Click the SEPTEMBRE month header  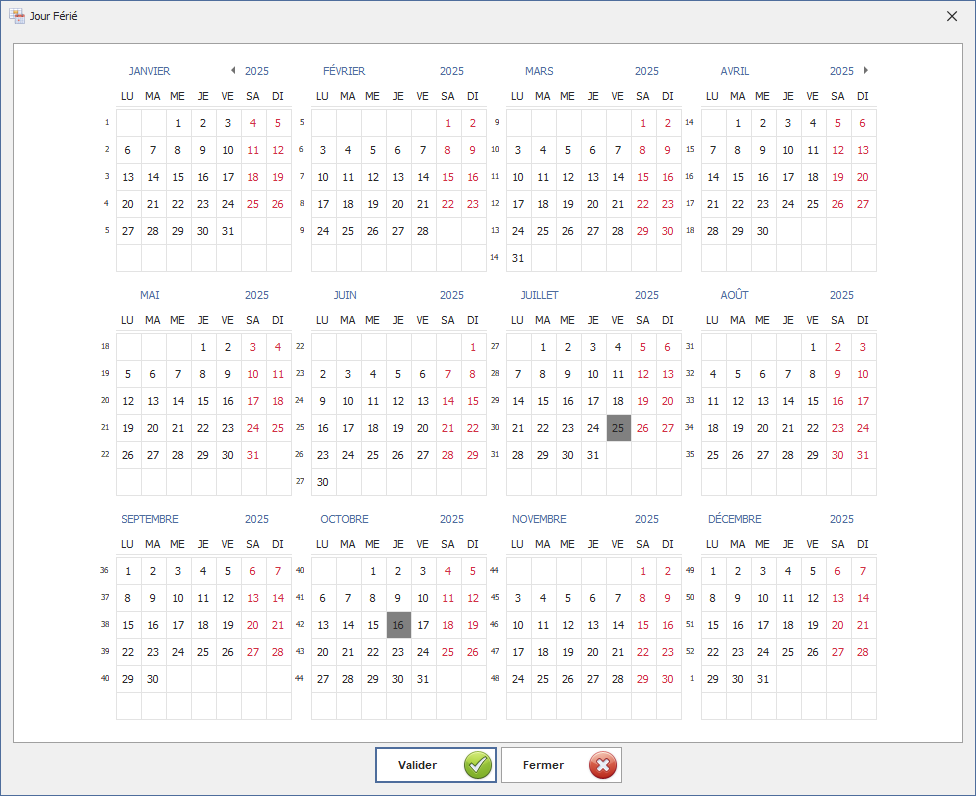pos(150,519)
